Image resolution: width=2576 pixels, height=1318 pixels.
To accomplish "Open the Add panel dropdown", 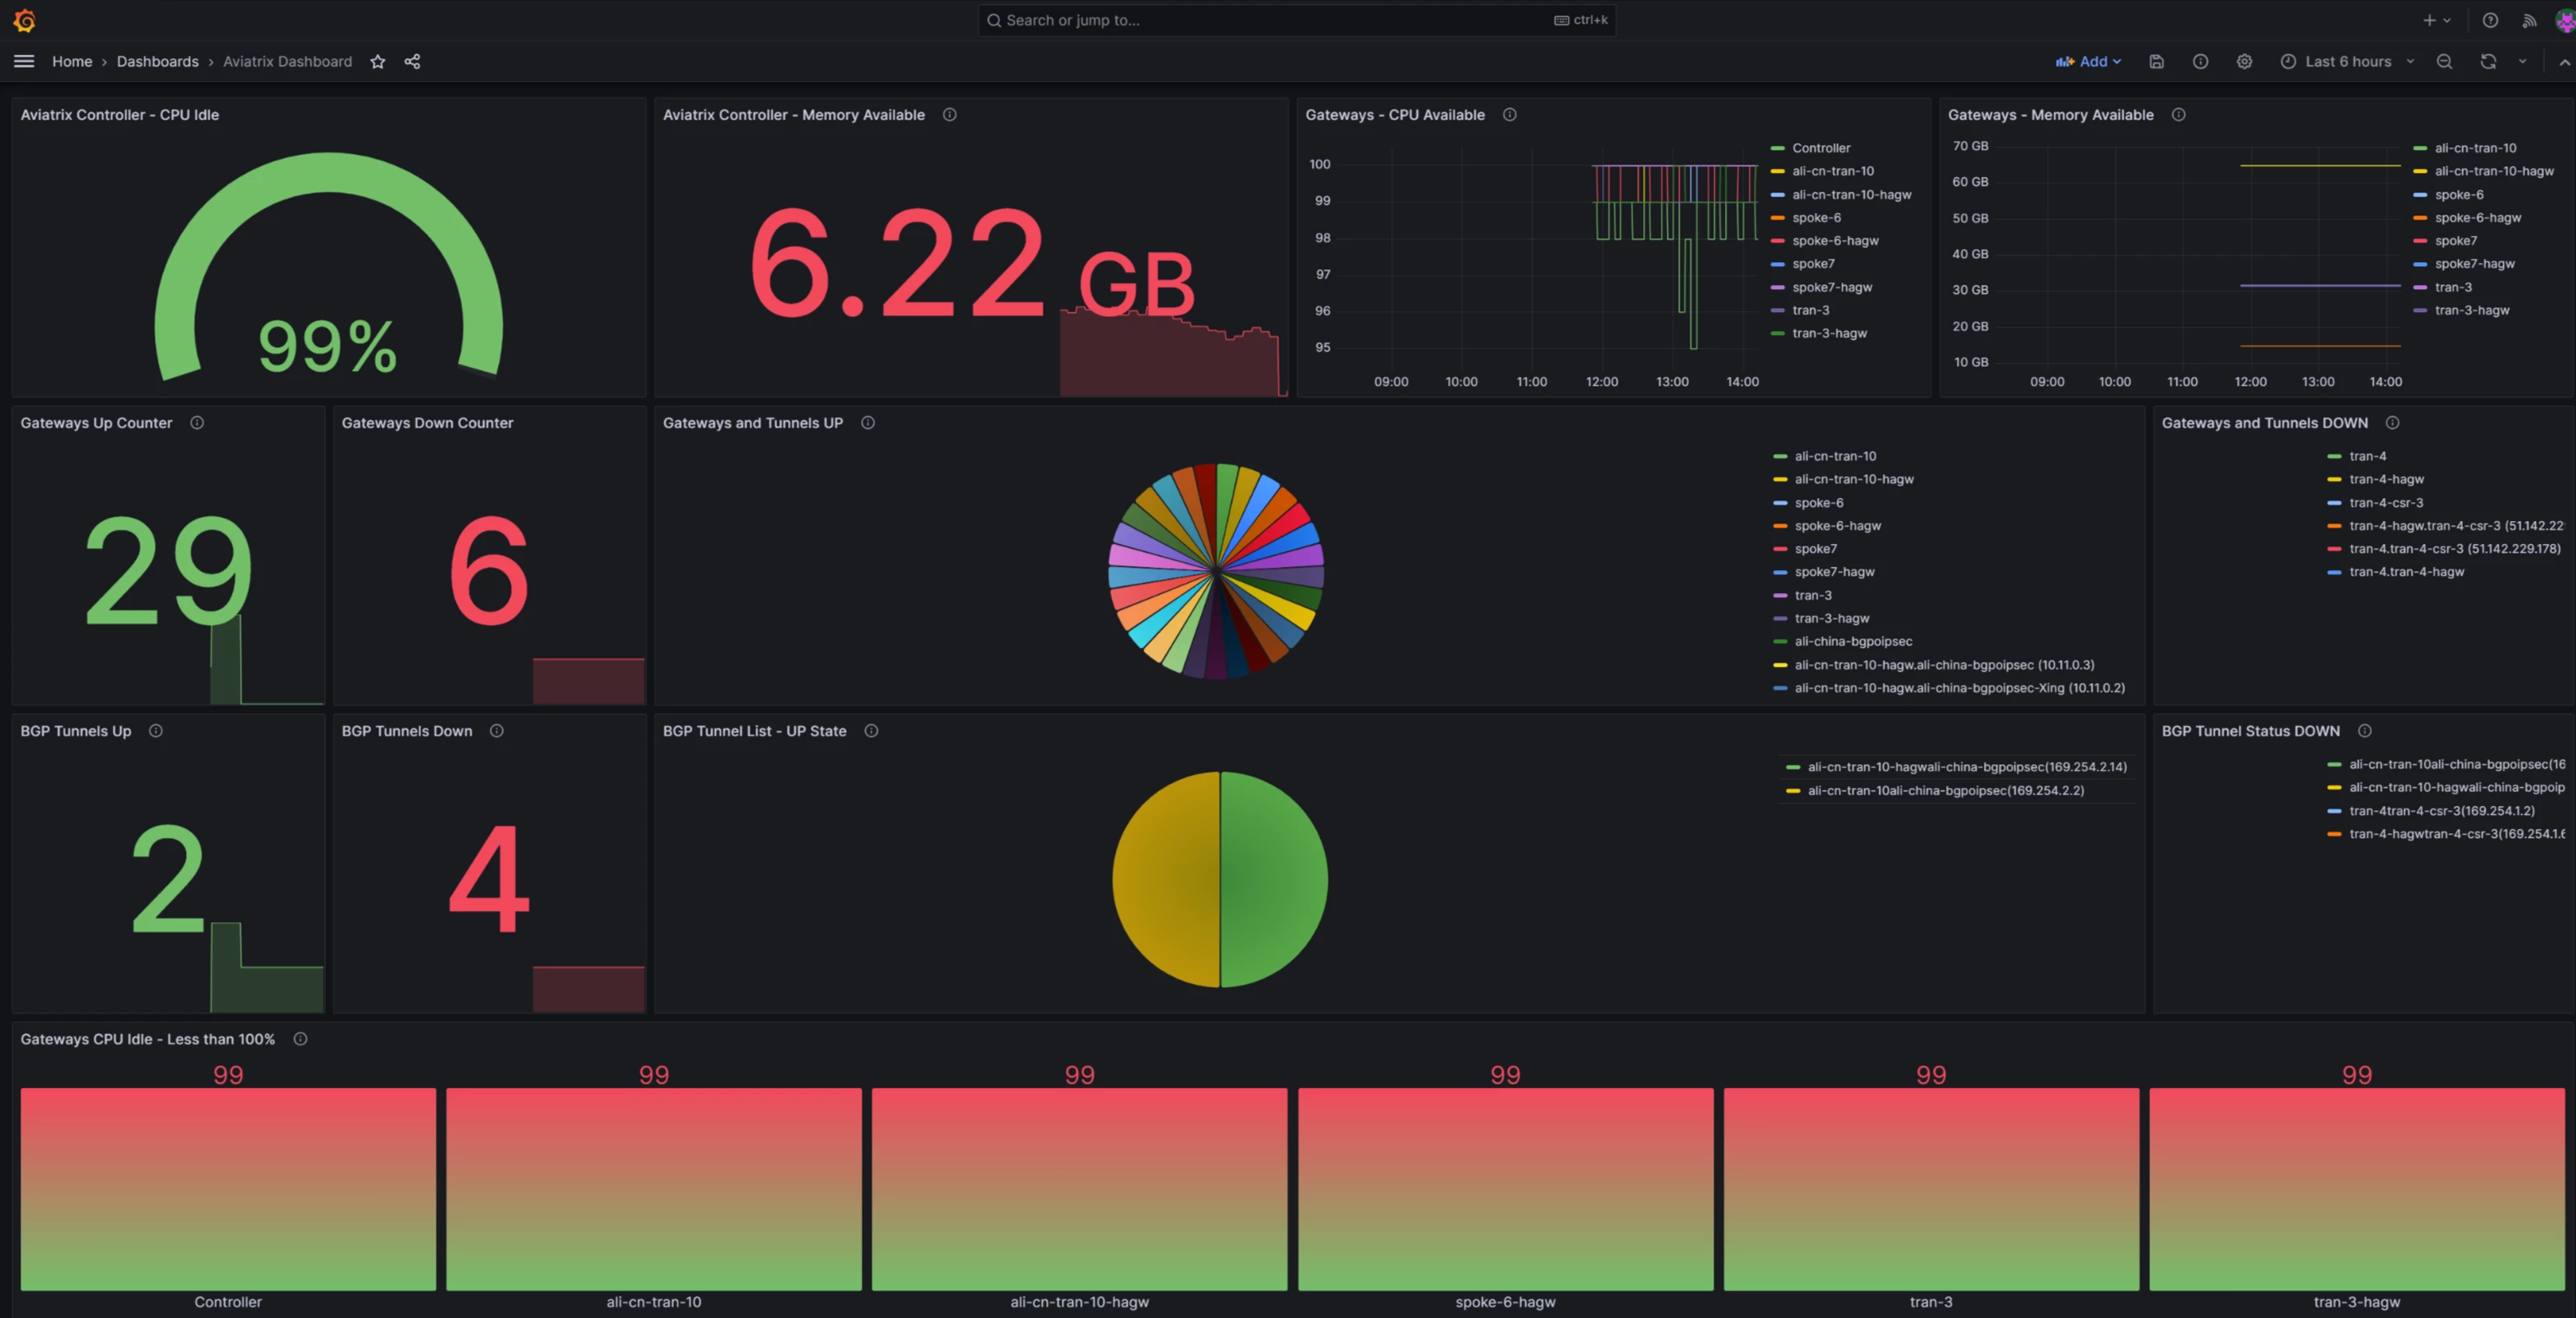I will (x=2088, y=61).
